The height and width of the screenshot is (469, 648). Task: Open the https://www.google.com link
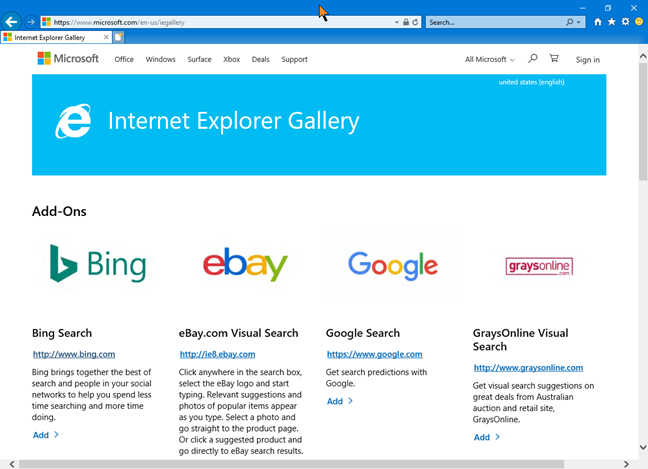(374, 354)
